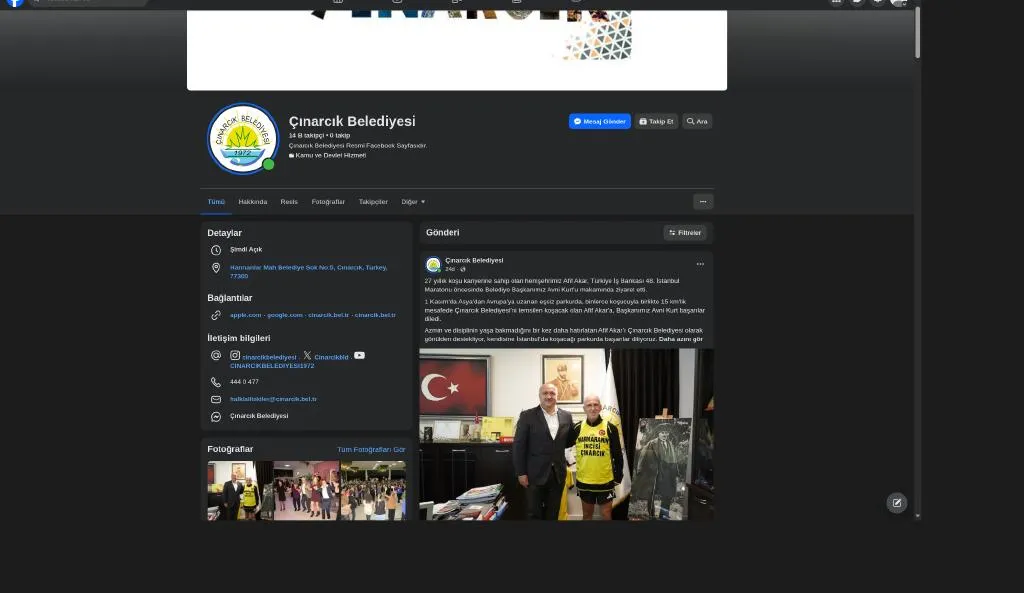Click the Detaylar section heading

click(x=224, y=233)
